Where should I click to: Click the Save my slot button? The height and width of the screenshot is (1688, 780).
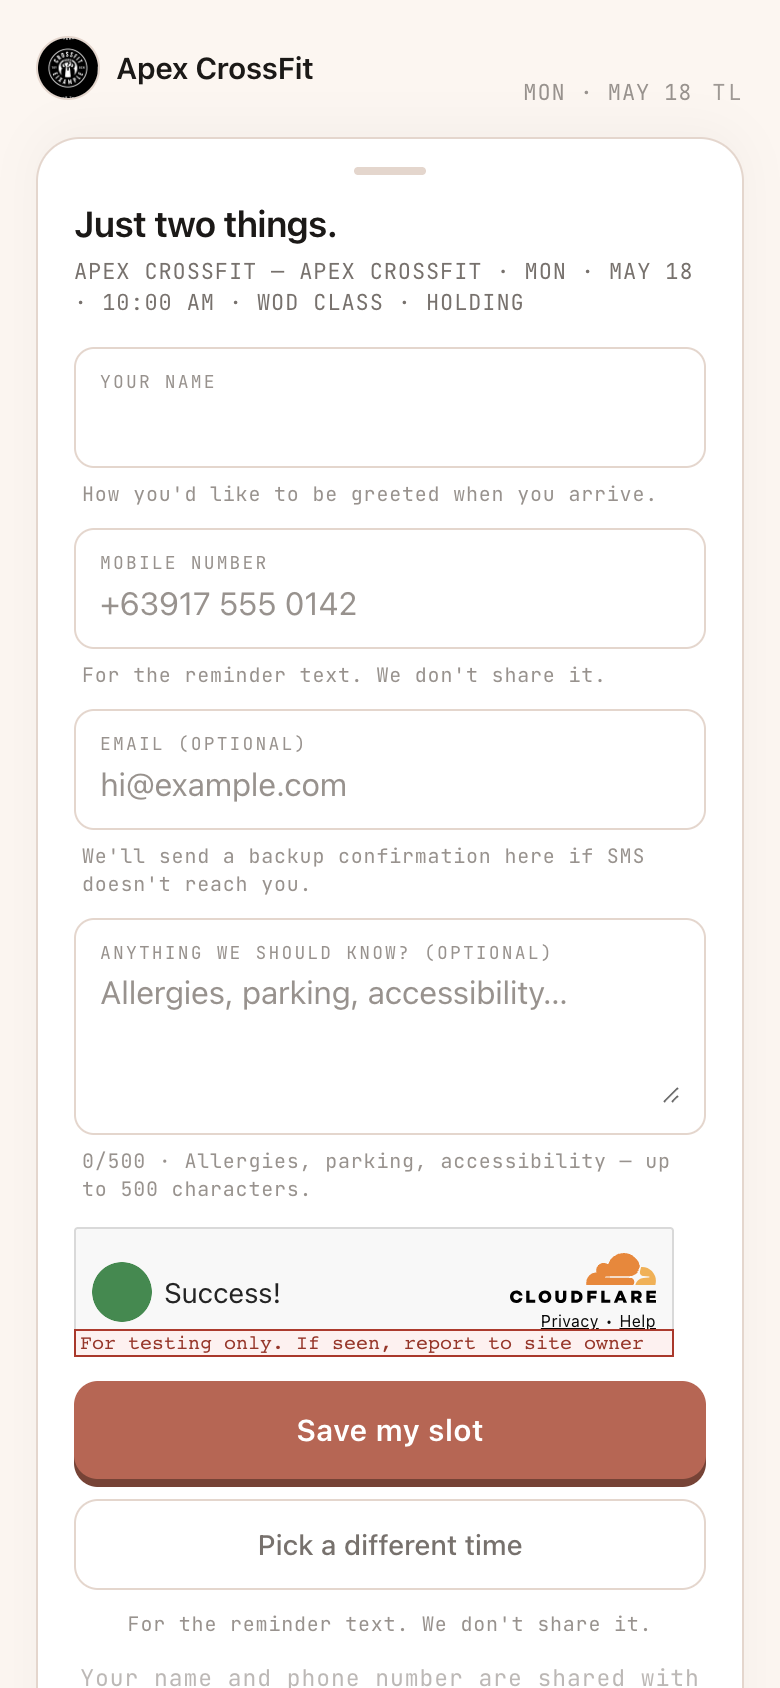[390, 1431]
